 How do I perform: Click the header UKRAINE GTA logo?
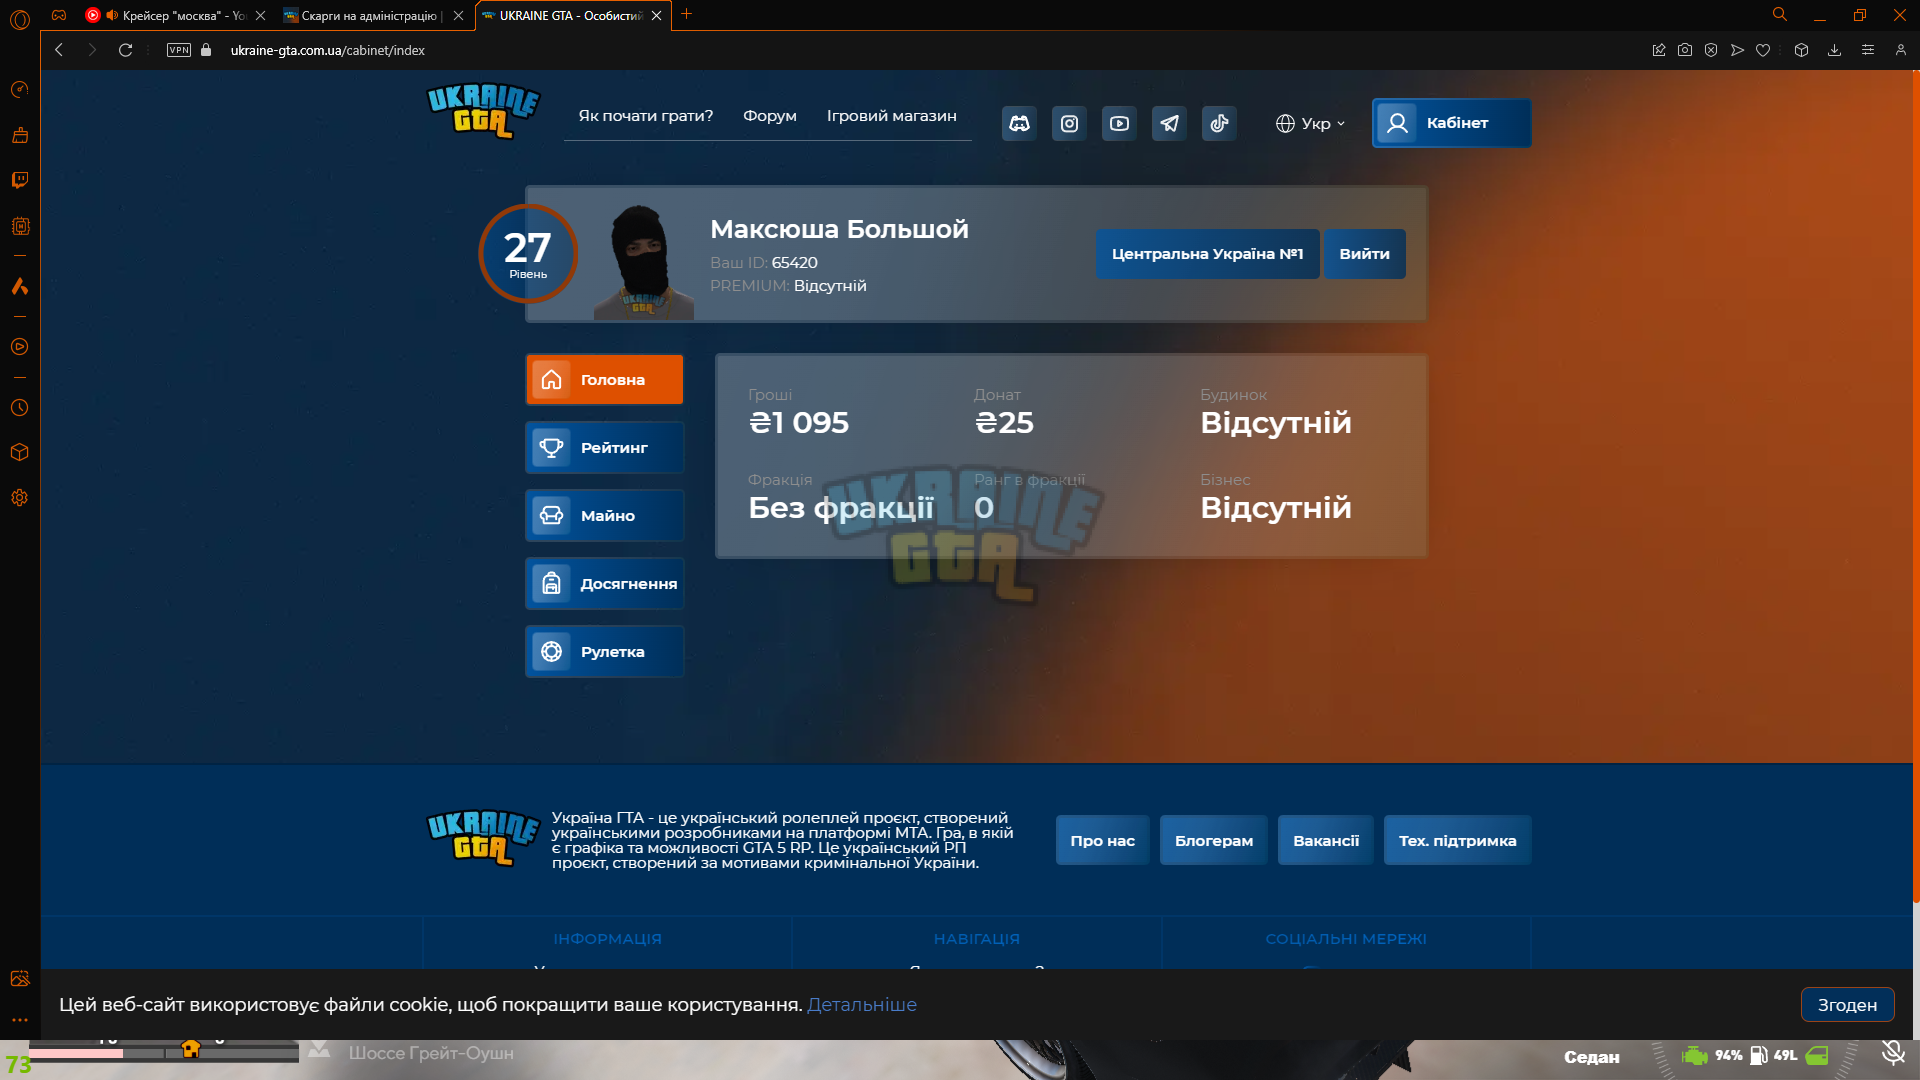pos(483,111)
